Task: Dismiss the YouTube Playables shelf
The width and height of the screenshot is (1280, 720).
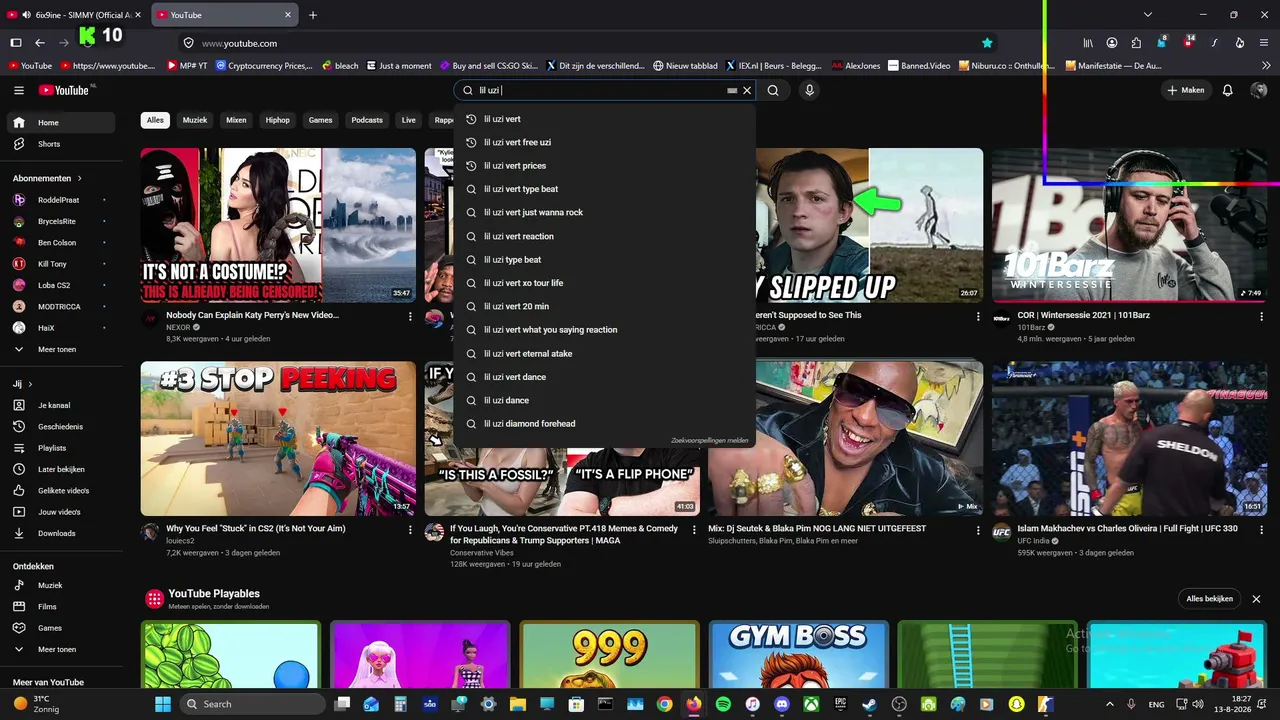Action: click(1256, 599)
